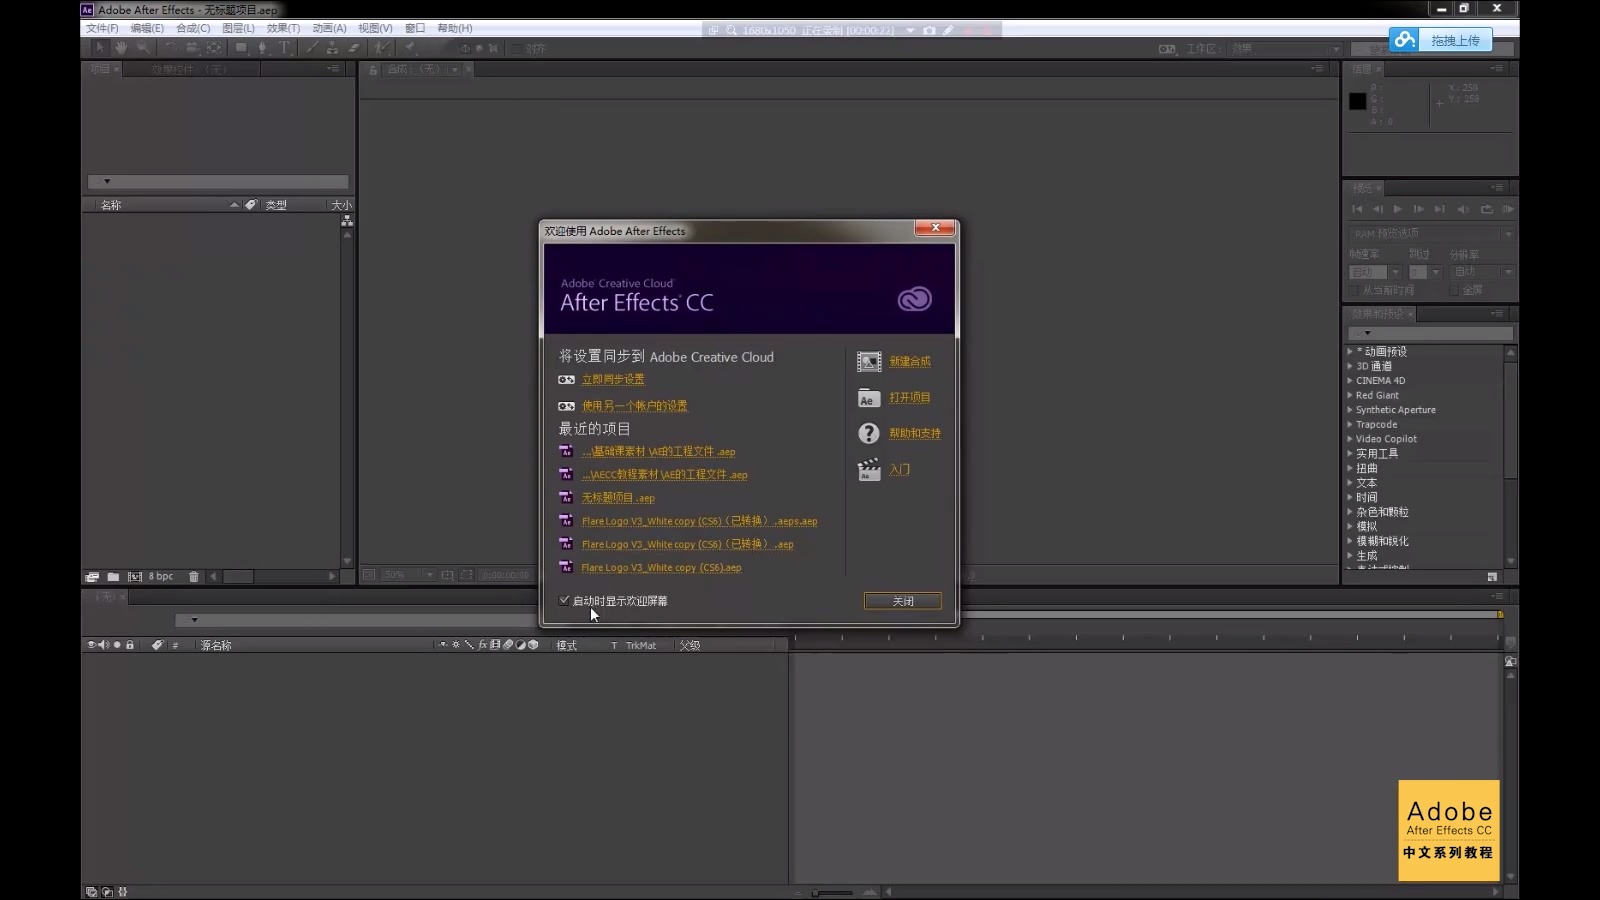Image resolution: width=1600 pixels, height=900 pixels.
Task: Click the 关闭 close button in welcome dialog
Action: point(903,601)
